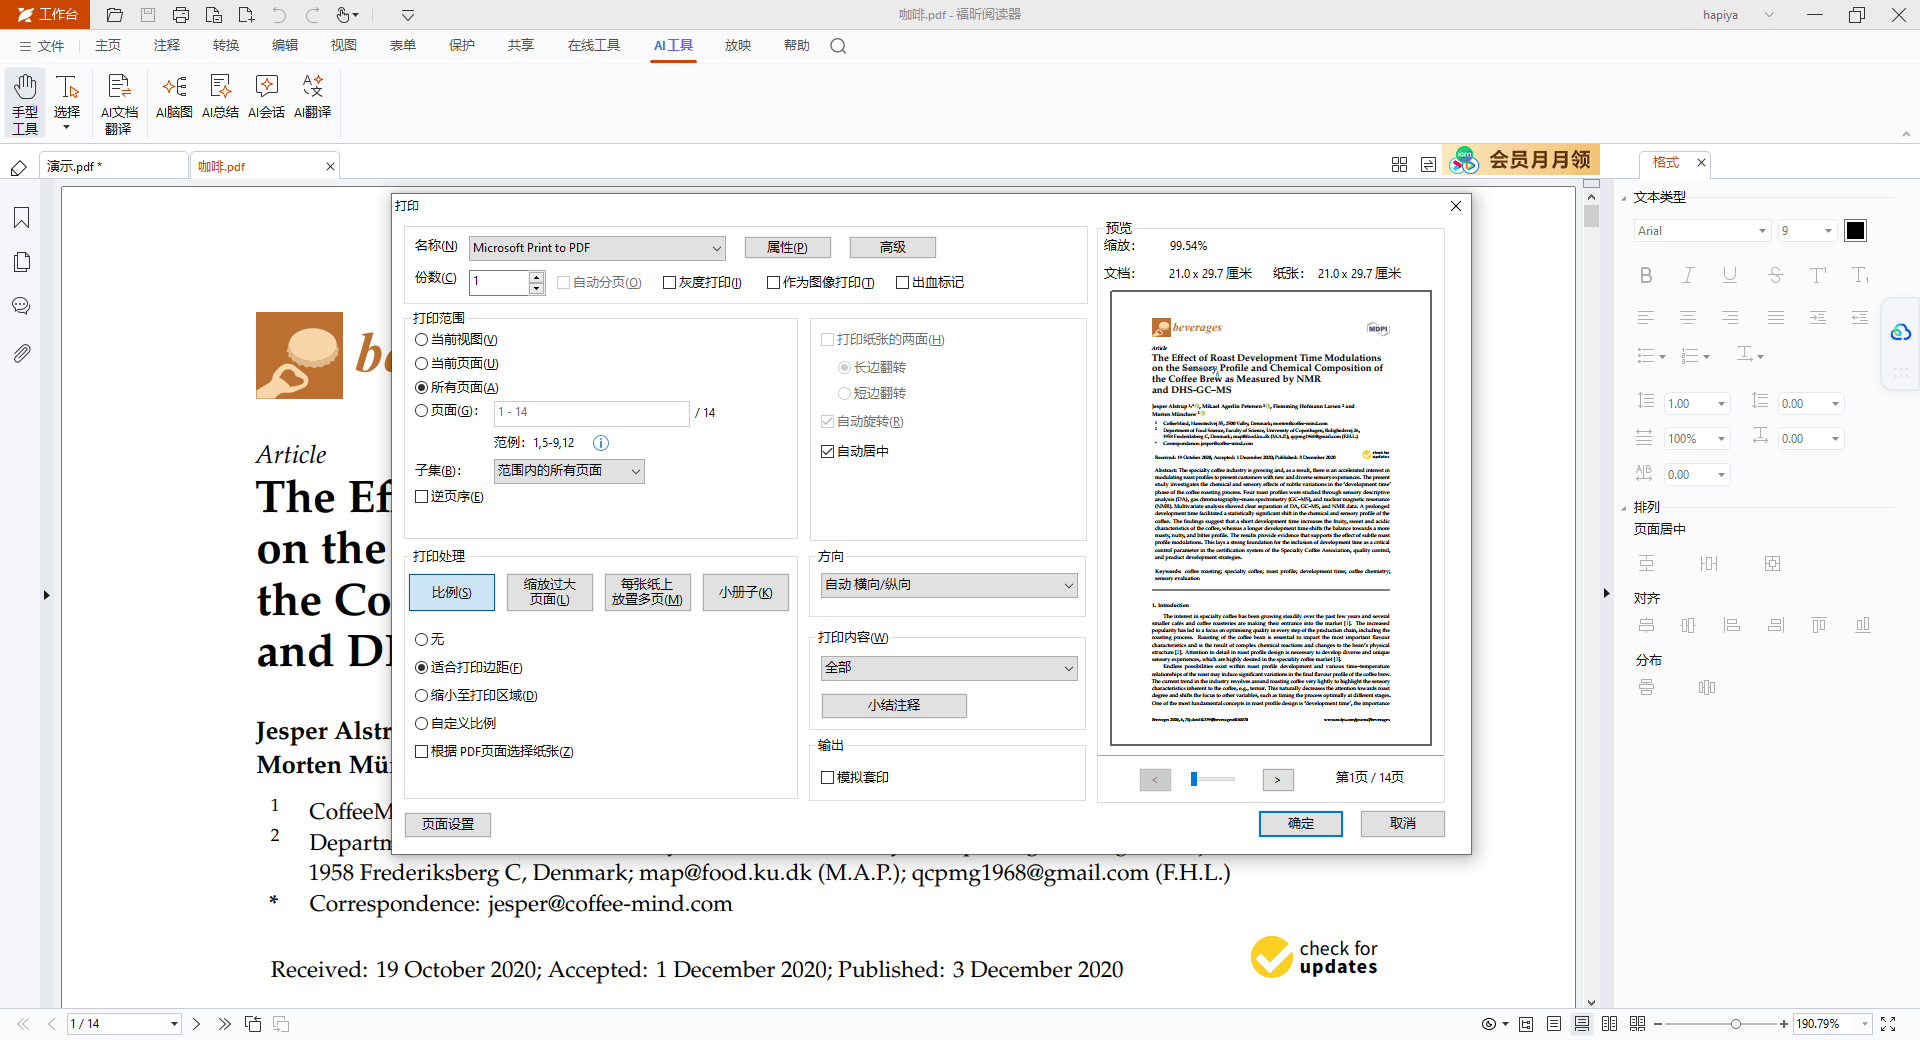
Task: Enable print as image checkbox
Action: tap(820, 283)
